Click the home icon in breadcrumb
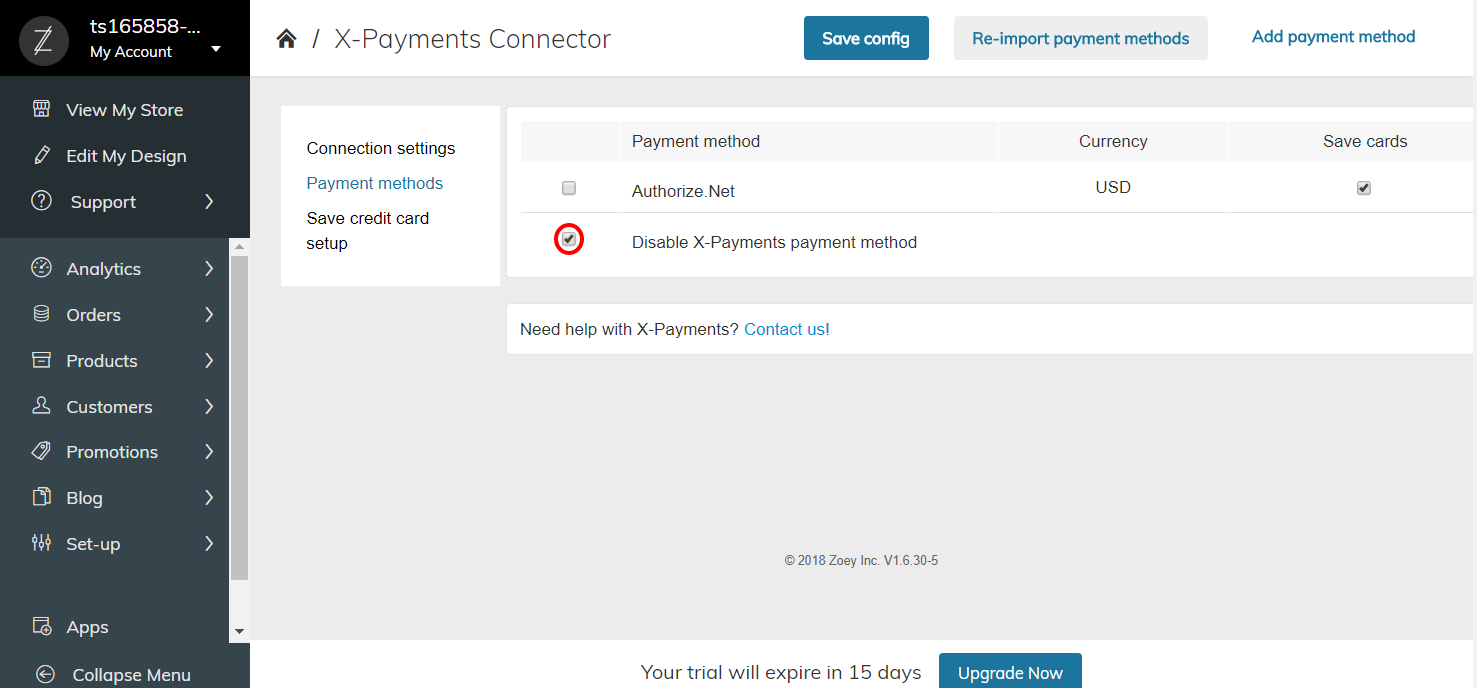Viewport: 1477px width, 688px height. 286,39
